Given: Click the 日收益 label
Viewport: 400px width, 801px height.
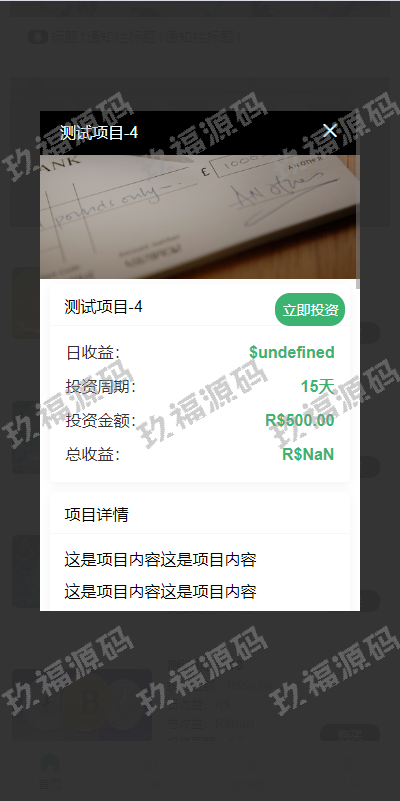Looking at the screenshot, I should click(x=92, y=352).
